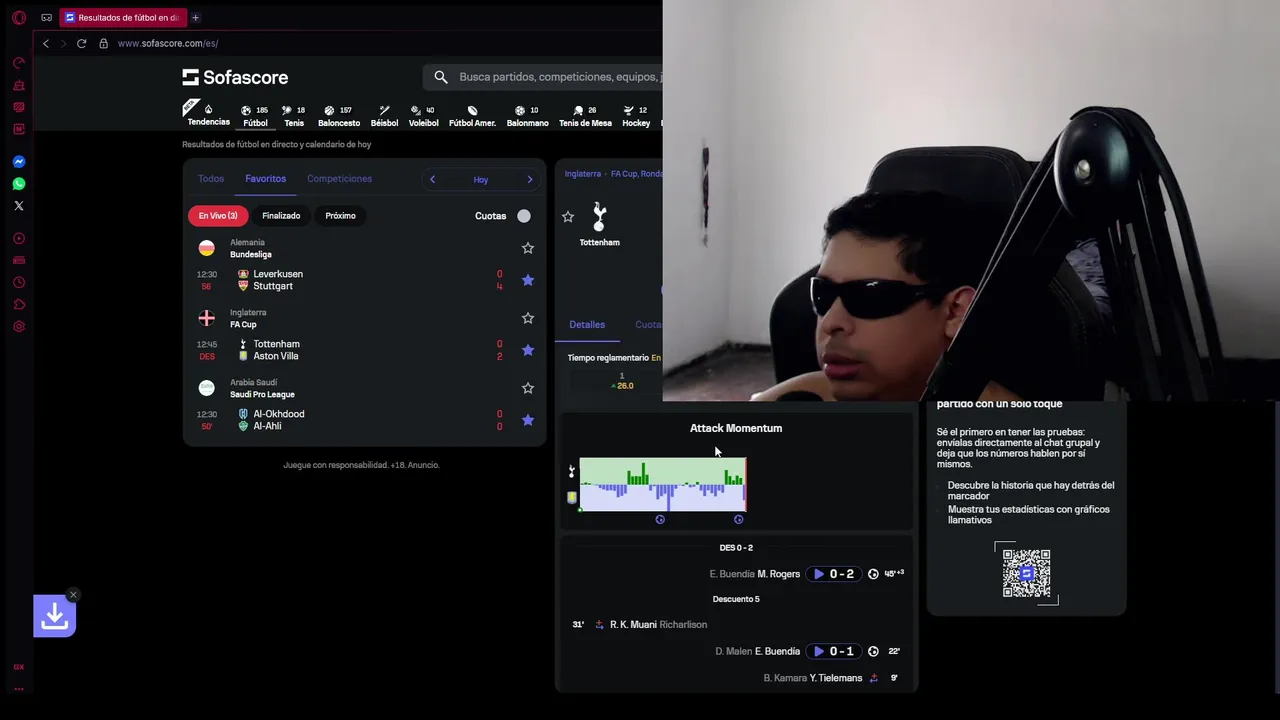Star Tottenham team in match header
This screenshot has width=1280, height=720.
pos(568,217)
